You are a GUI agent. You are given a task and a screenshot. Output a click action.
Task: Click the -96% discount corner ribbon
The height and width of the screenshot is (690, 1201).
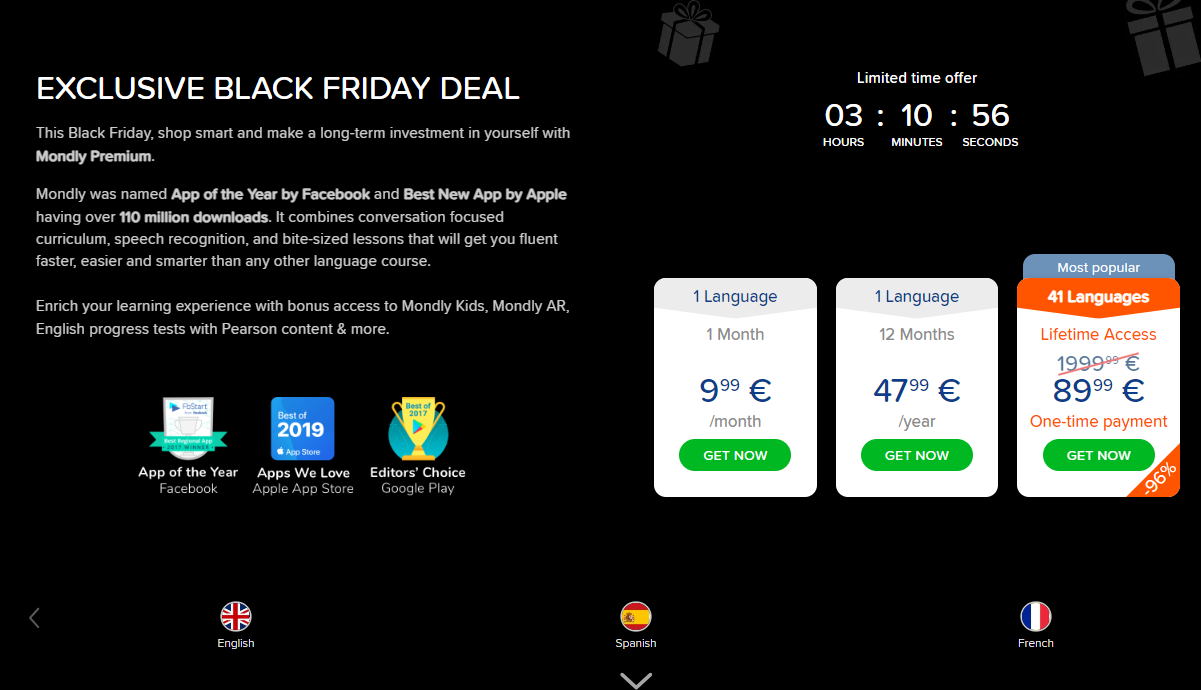tap(1158, 475)
